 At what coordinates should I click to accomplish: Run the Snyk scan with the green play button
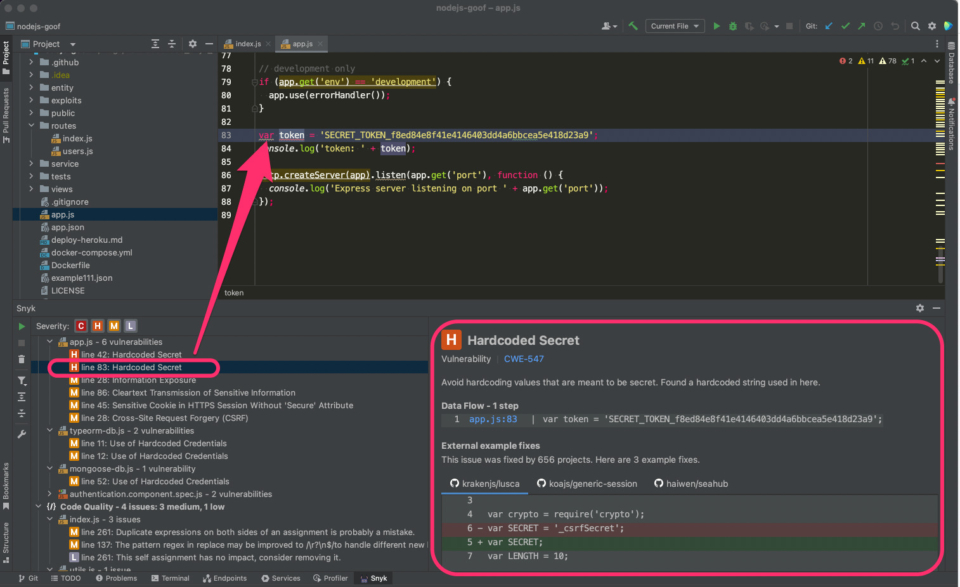pyautogui.click(x=21, y=326)
